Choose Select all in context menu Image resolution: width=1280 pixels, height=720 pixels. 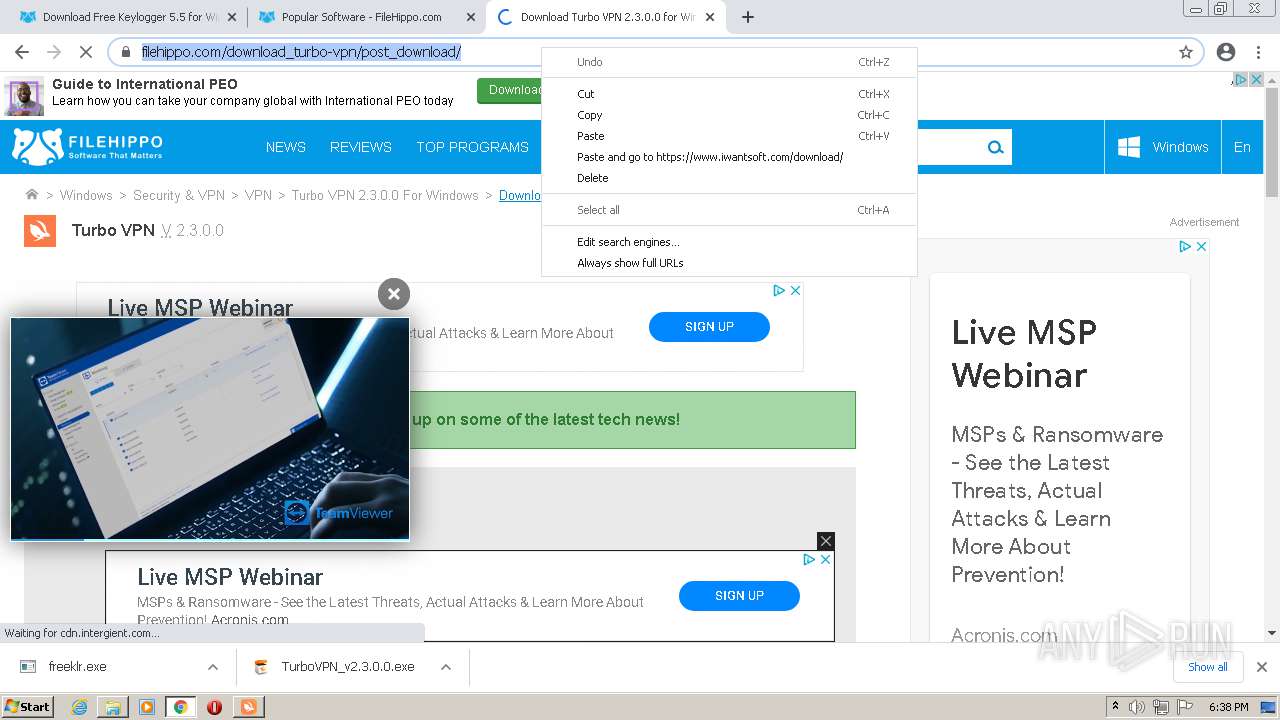point(729,210)
